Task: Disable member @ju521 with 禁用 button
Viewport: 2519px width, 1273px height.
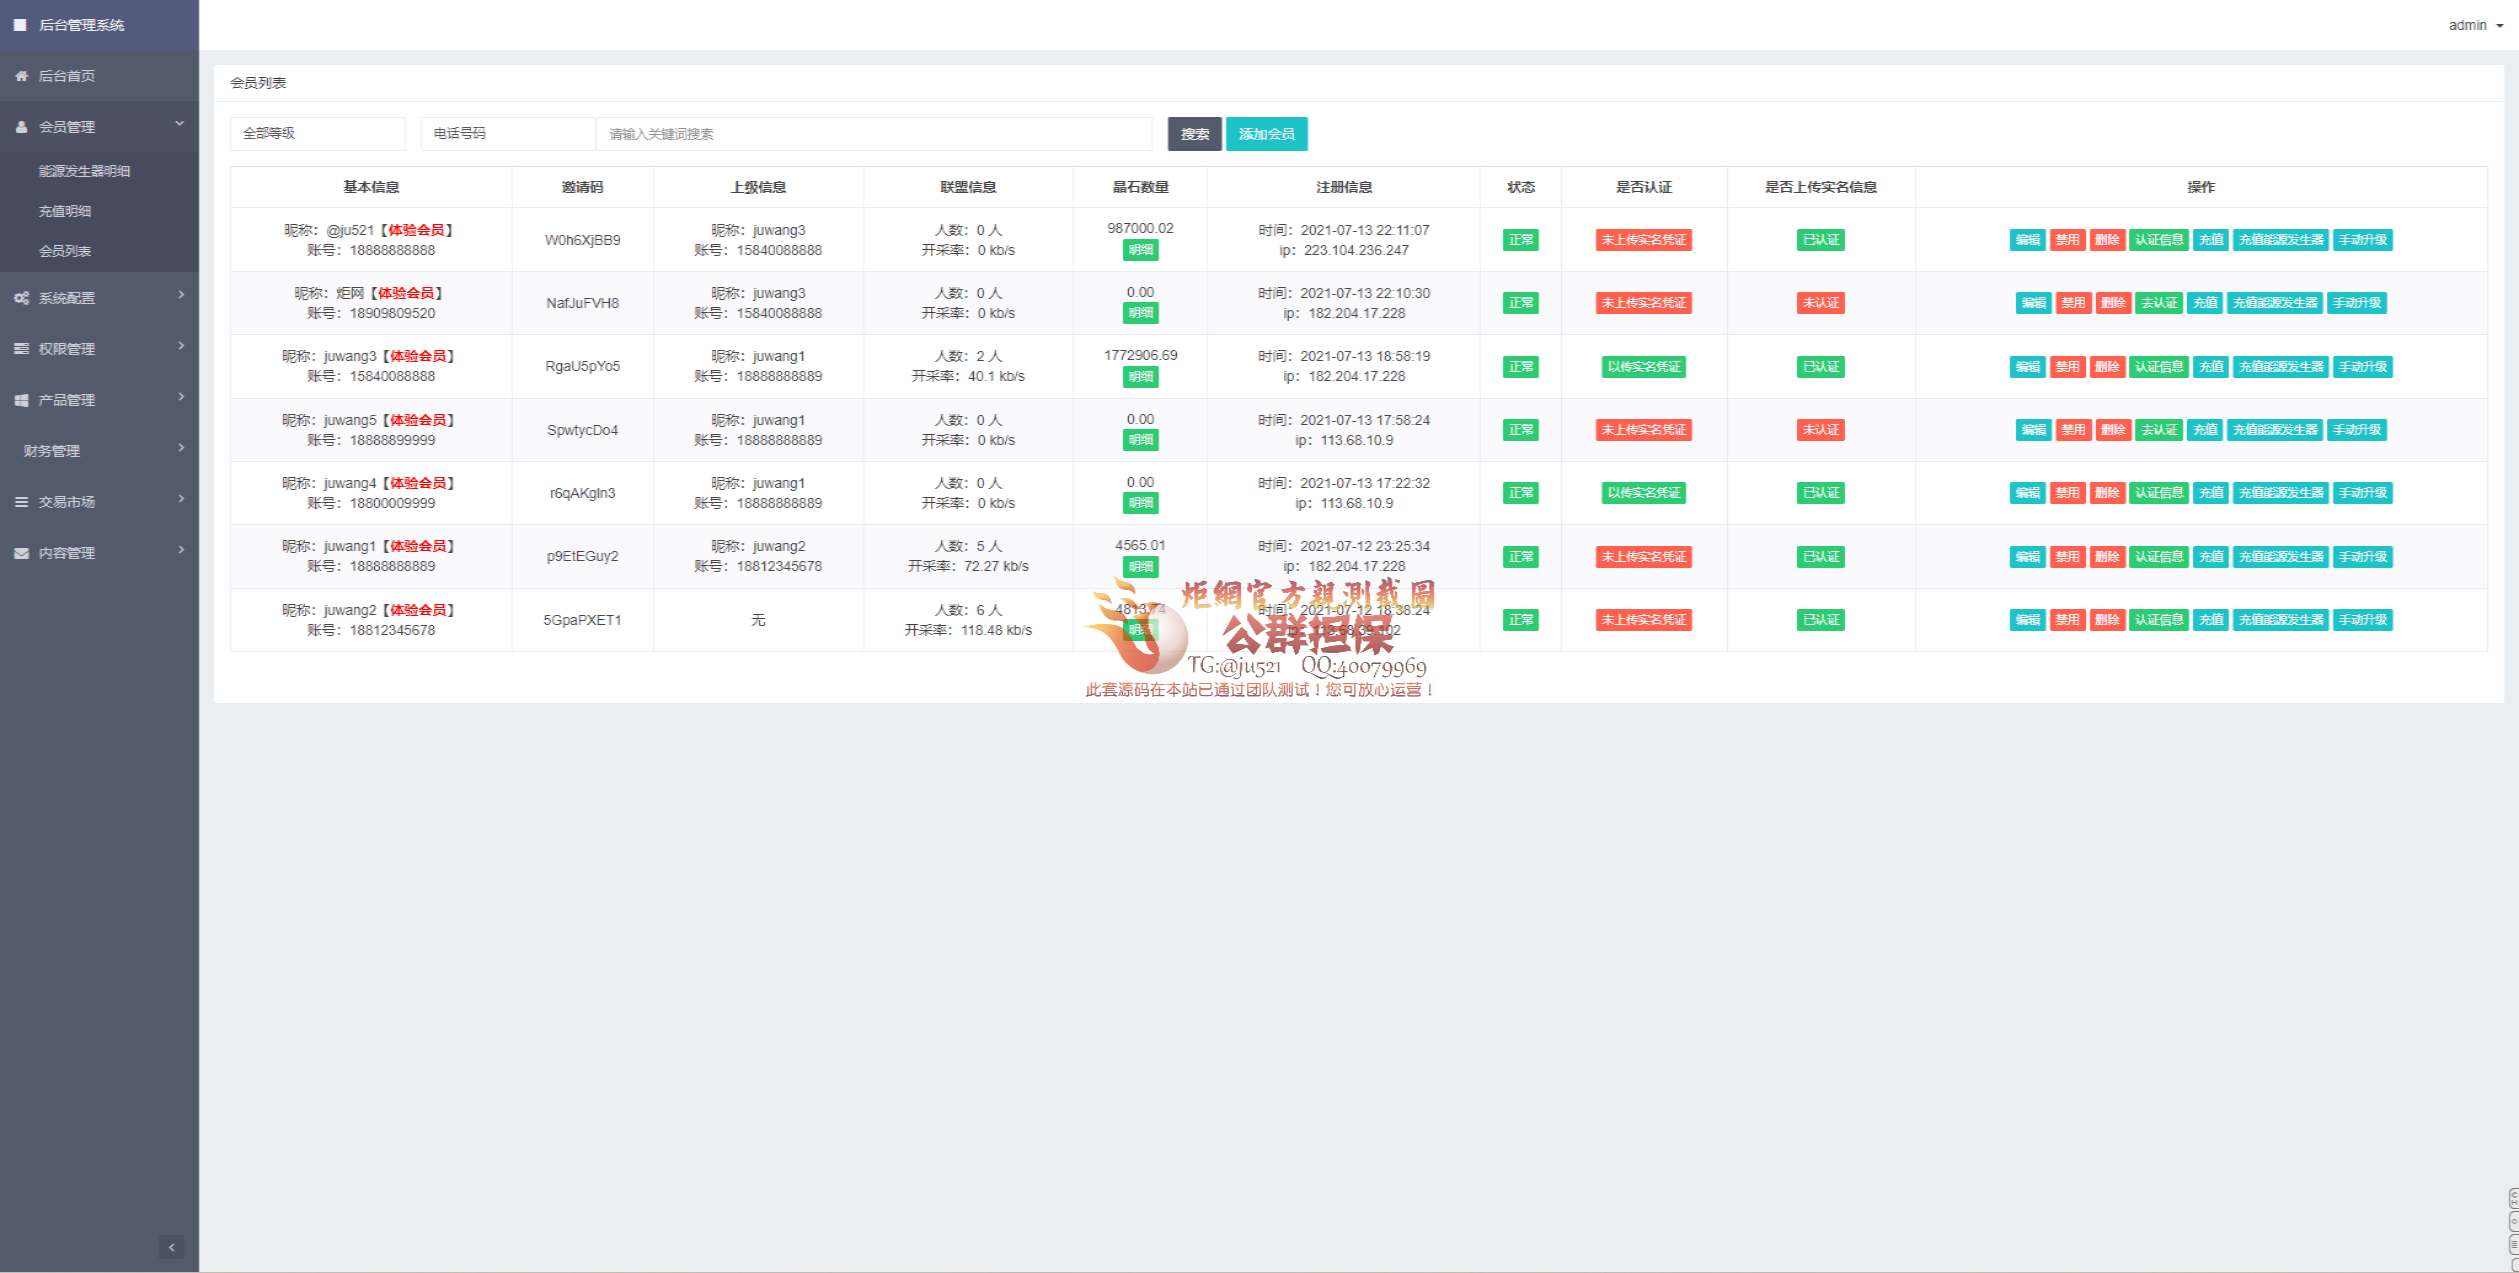Action: pos(2067,240)
